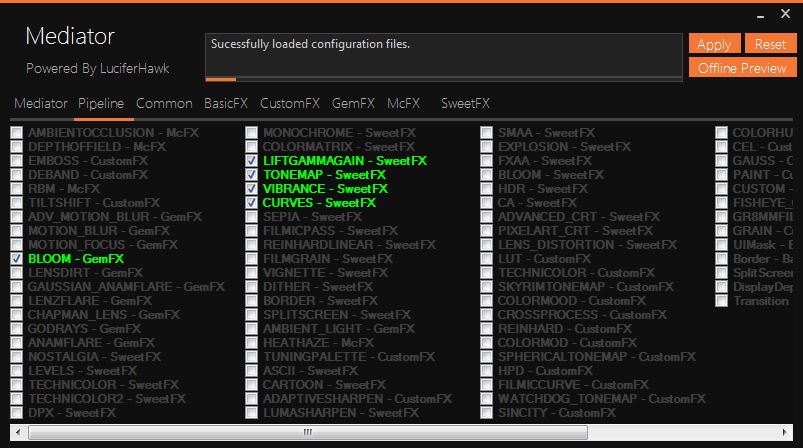Enable DPX - SweetFX checkbox
This screenshot has width=803, height=448.
16,413
